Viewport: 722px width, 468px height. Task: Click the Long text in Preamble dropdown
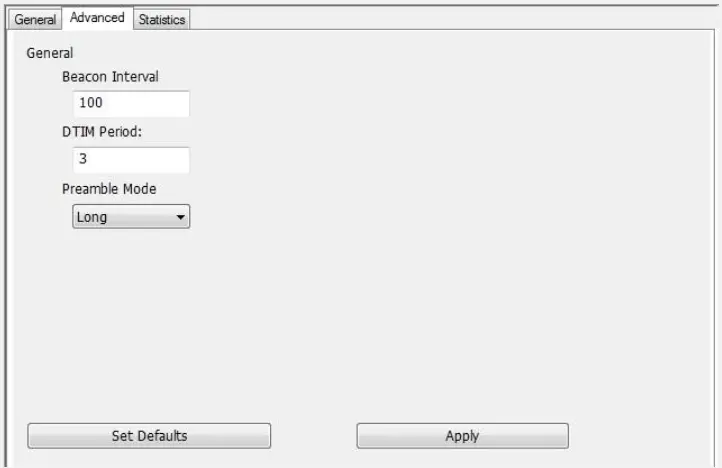[x=92, y=217]
